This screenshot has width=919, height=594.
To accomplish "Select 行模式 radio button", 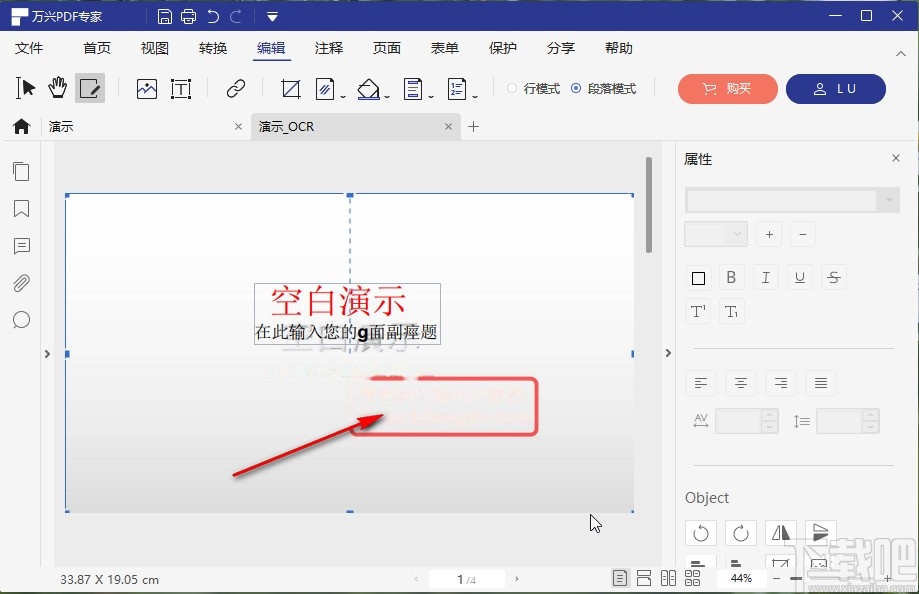I will tap(512, 89).
